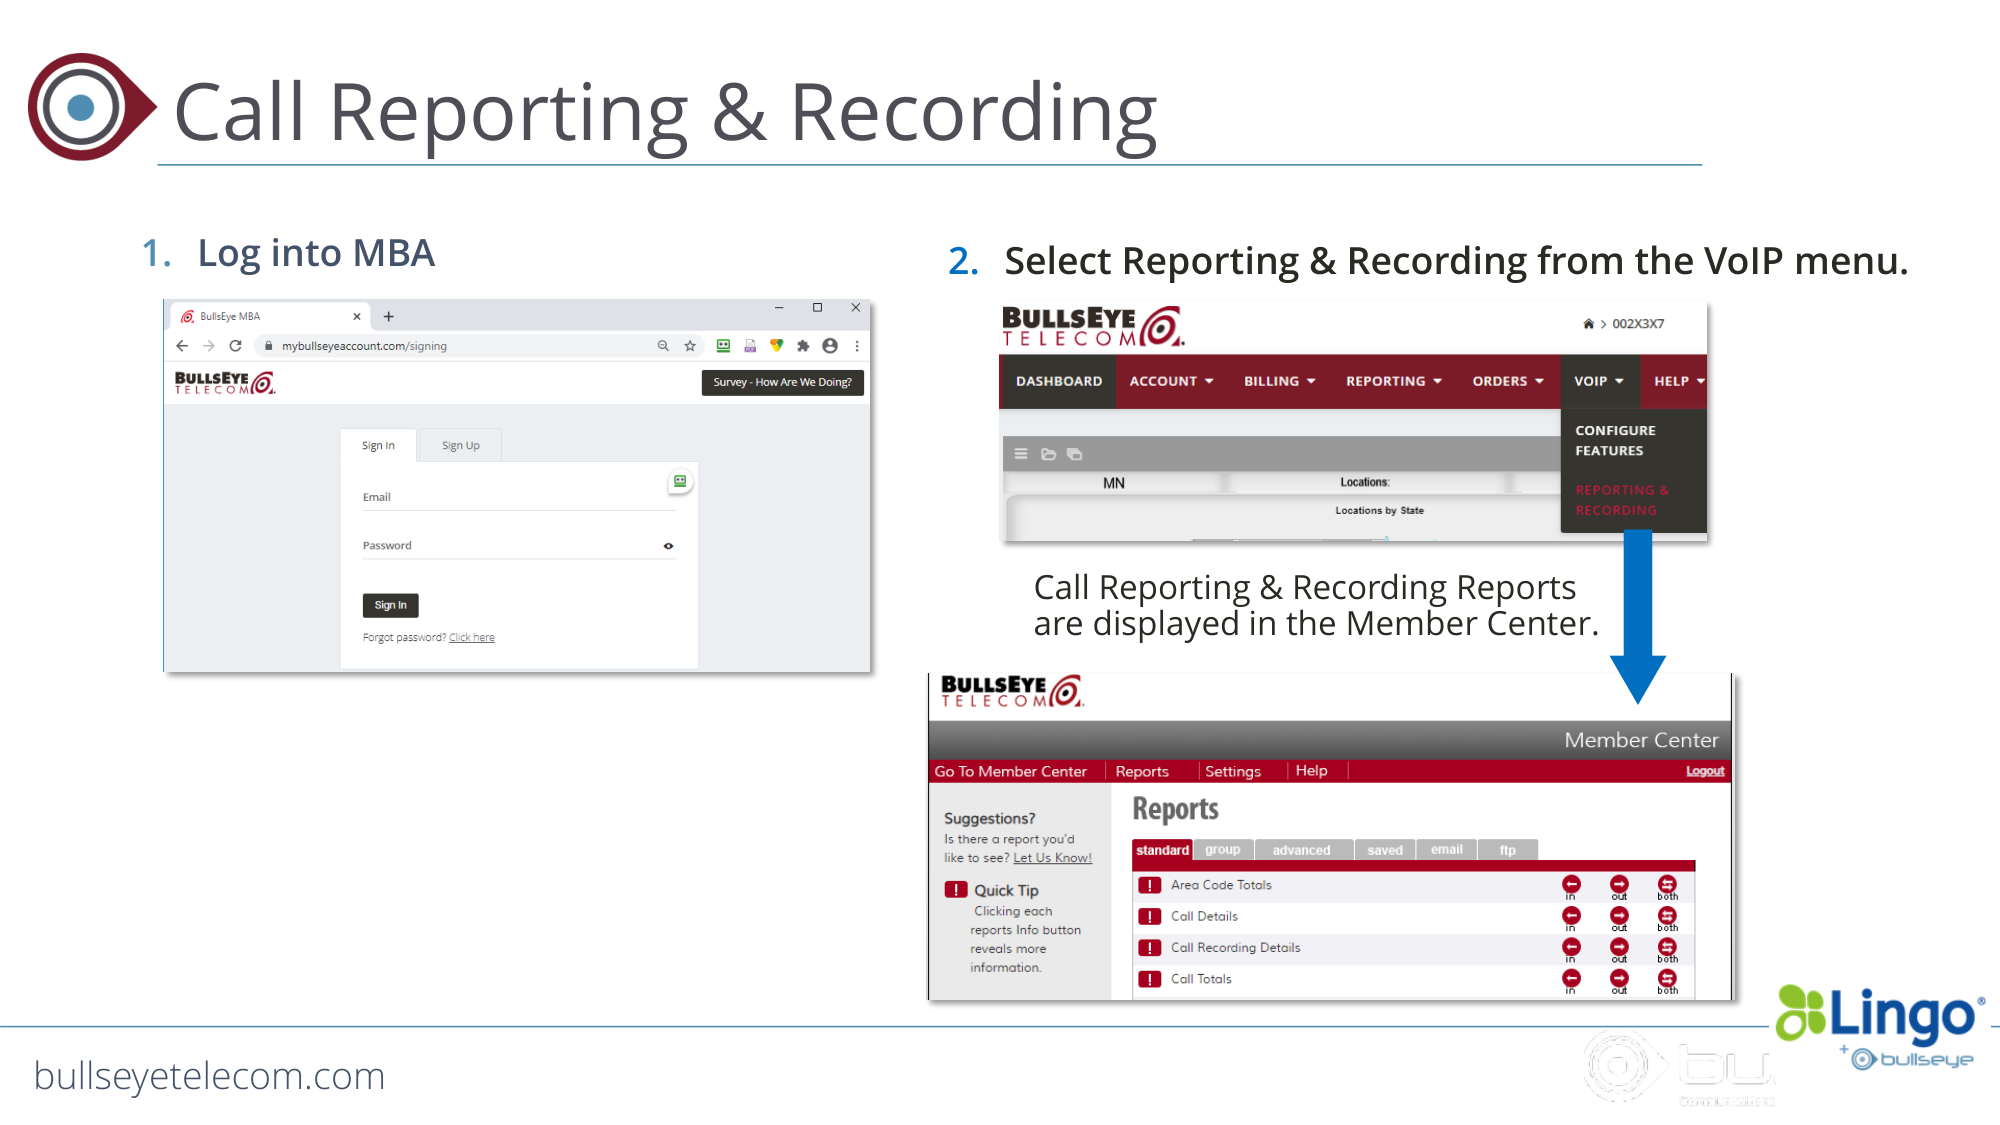2000x1125 pixels.
Task: Expand the ACCOUNT dropdown menu
Action: point(1171,381)
